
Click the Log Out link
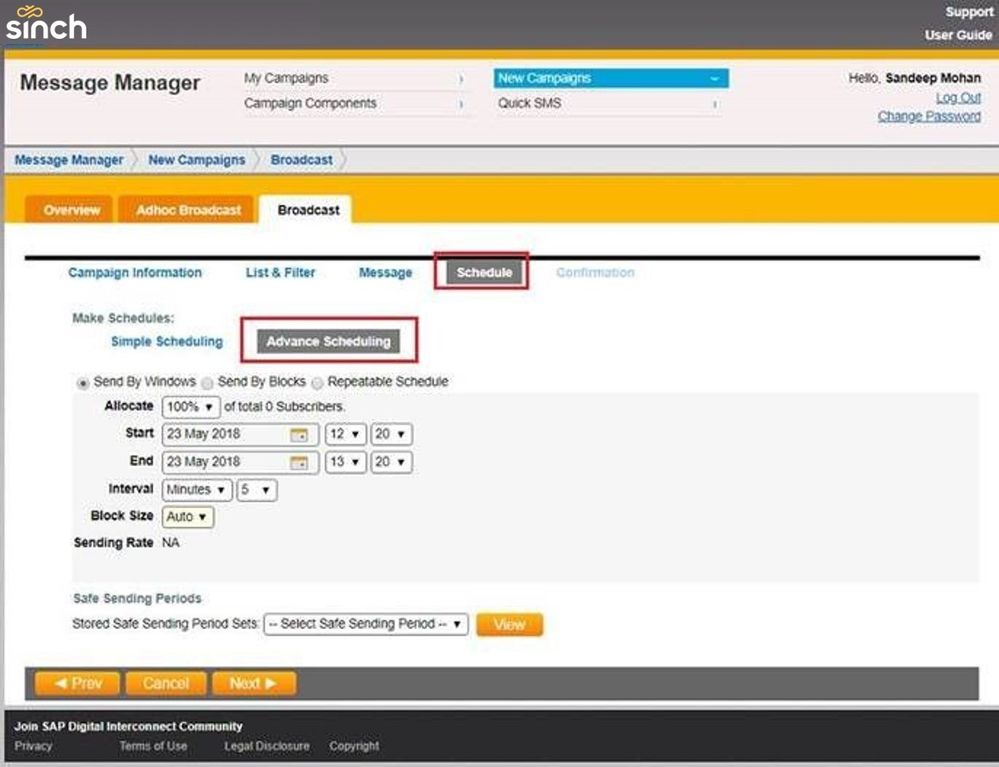coord(957,98)
